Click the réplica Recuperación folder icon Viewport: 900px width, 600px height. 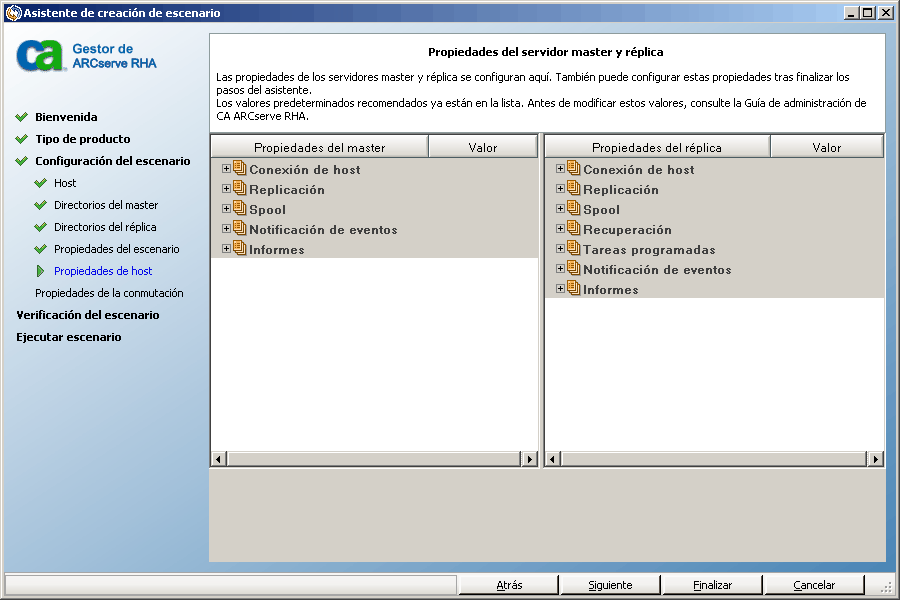click(x=574, y=229)
